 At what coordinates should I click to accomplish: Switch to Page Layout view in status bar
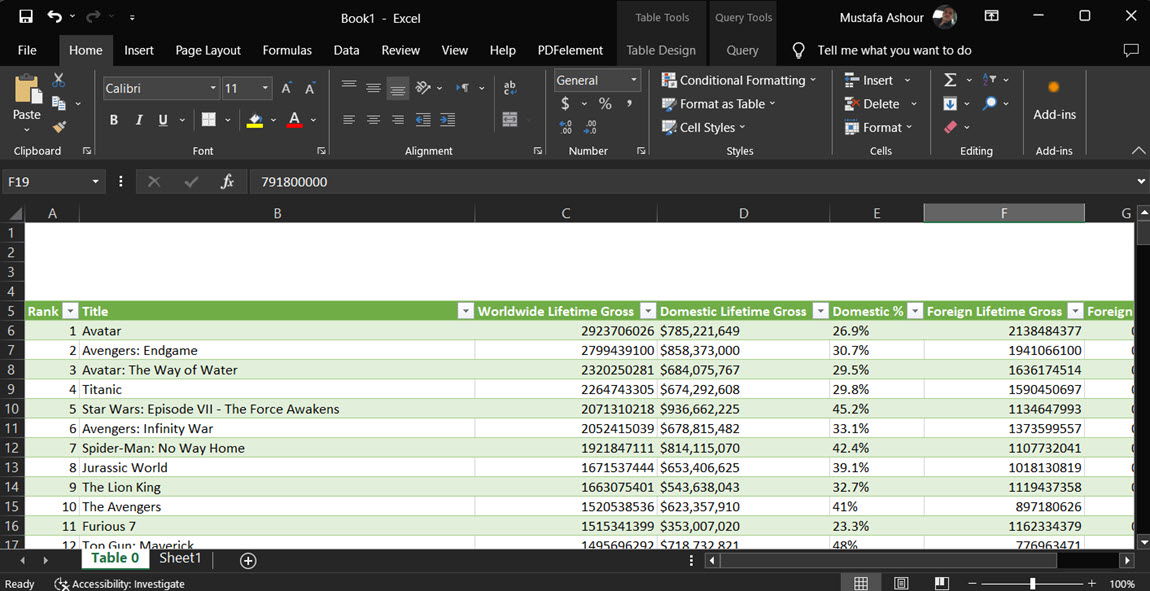[901, 582]
